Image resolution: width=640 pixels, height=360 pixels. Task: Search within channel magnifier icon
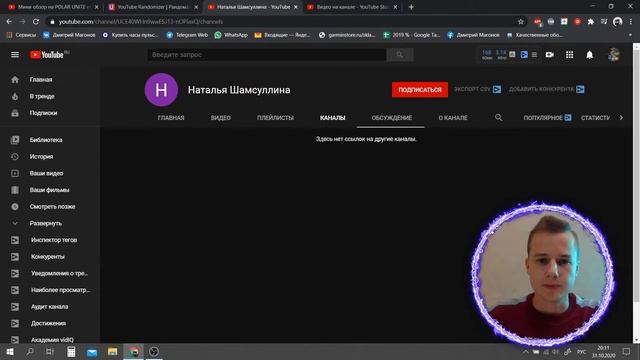(498, 118)
